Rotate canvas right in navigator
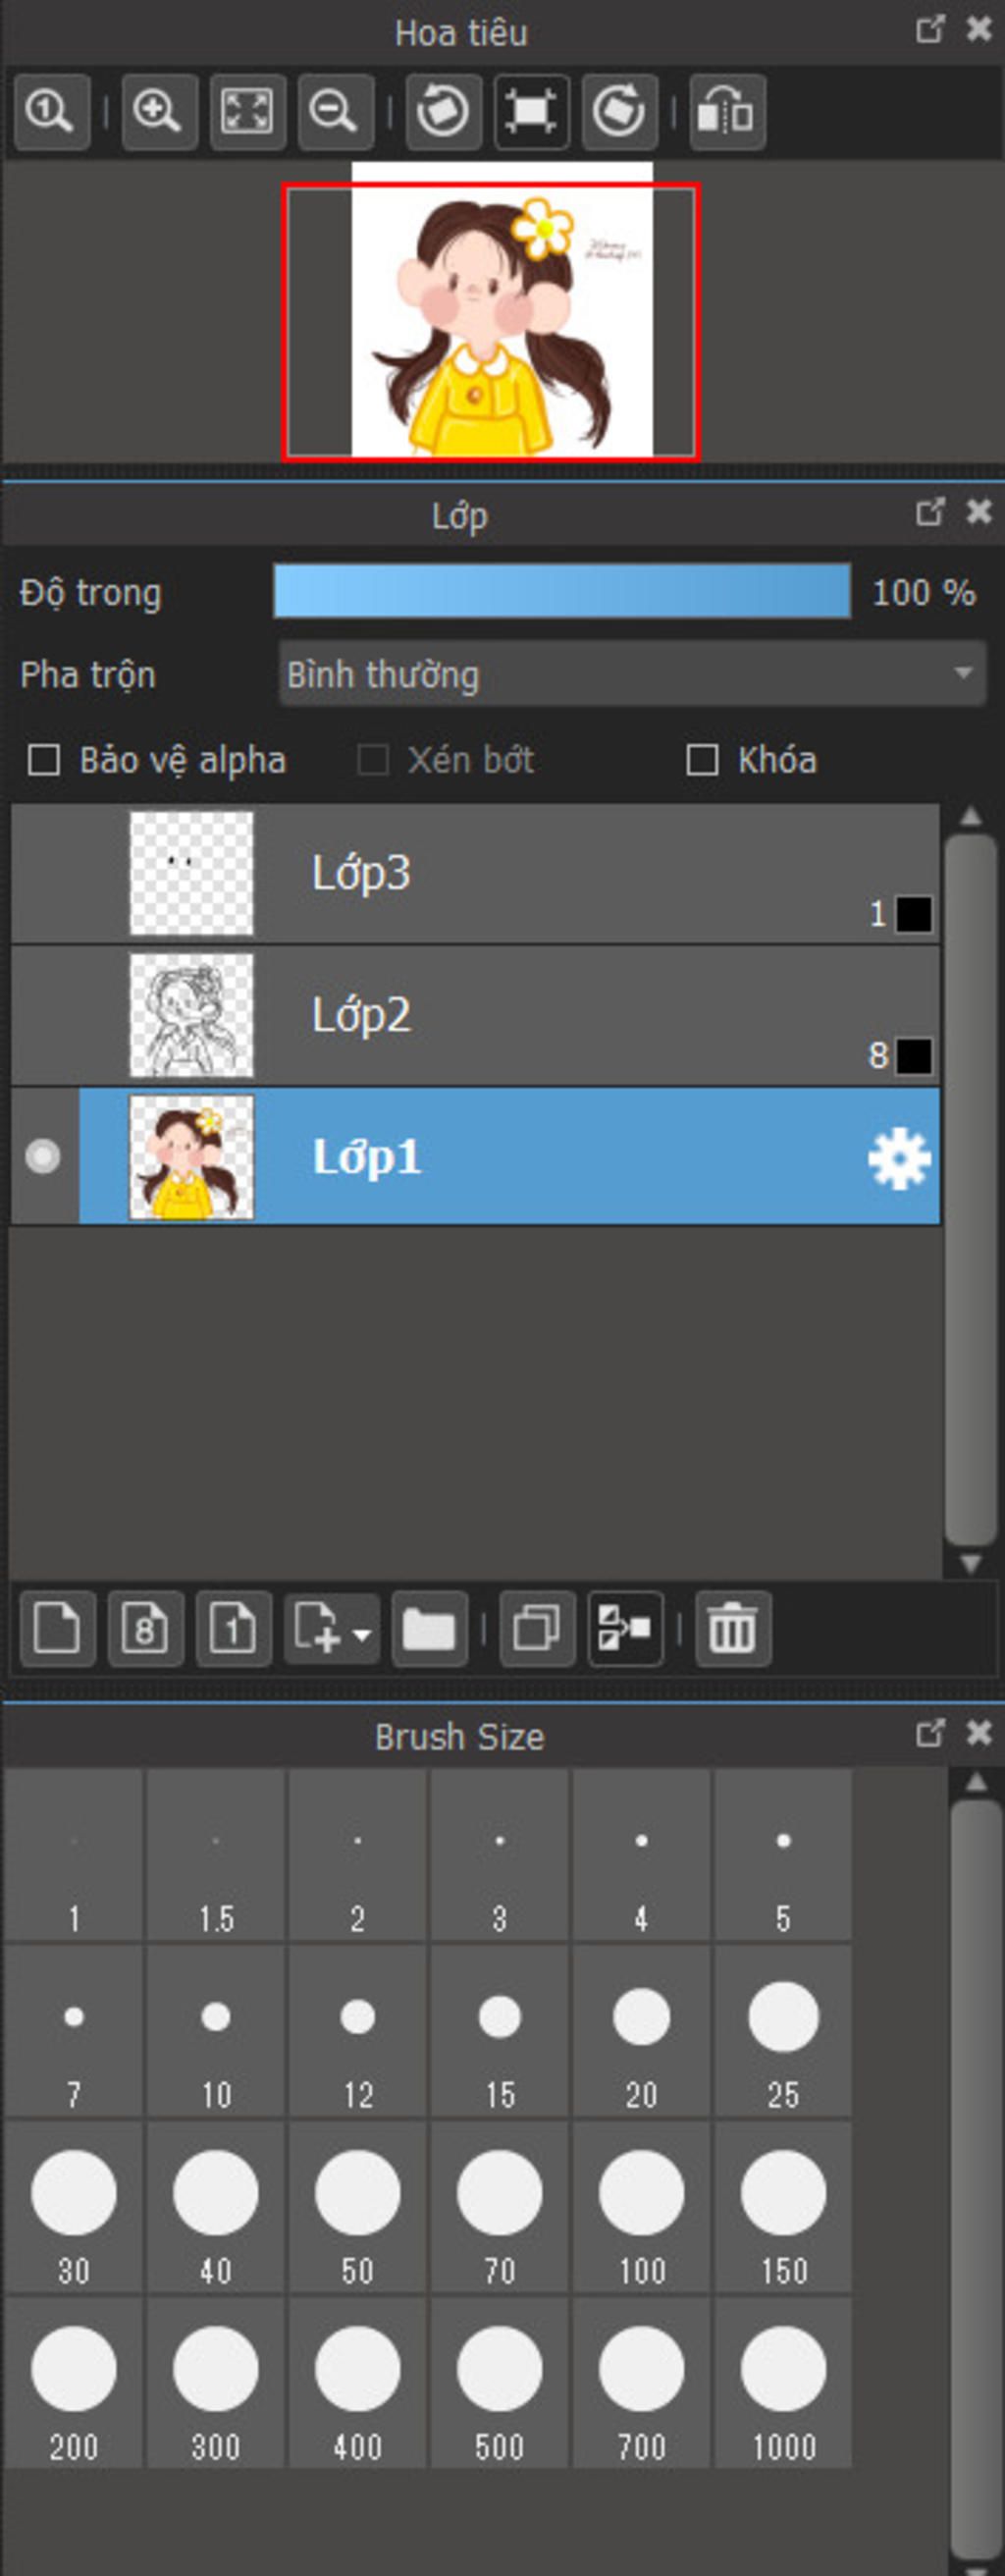Viewport: 1005px width, 2576px height. (x=619, y=111)
